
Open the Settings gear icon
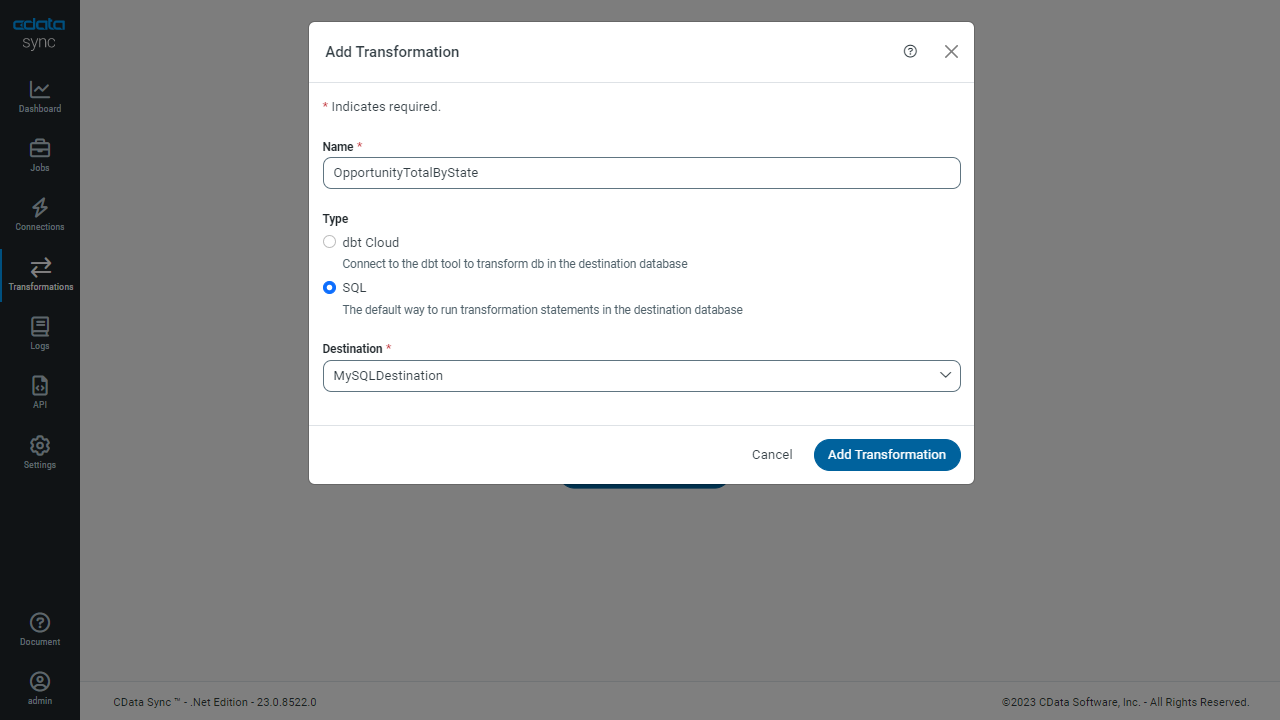point(40,445)
